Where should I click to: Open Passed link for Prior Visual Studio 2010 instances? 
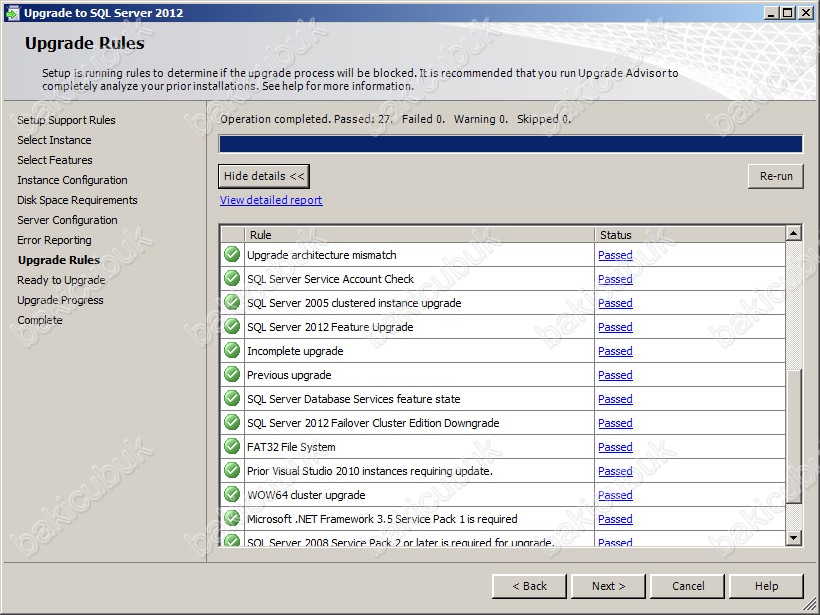pos(615,472)
